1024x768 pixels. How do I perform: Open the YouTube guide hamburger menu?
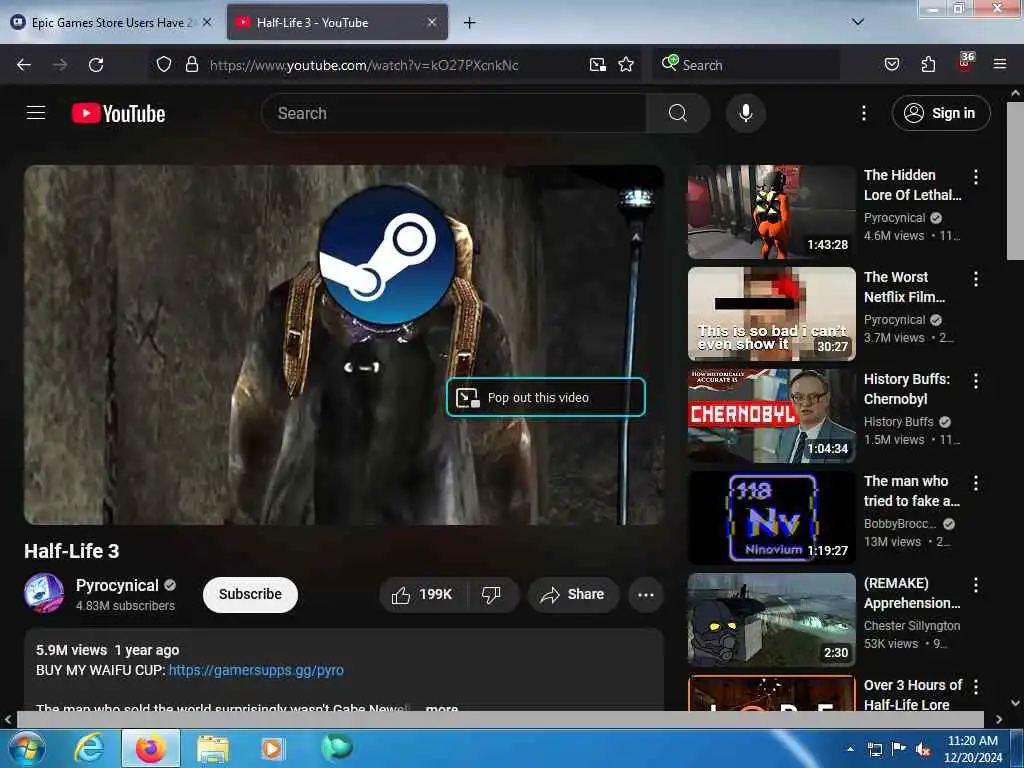pyautogui.click(x=36, y=113)
